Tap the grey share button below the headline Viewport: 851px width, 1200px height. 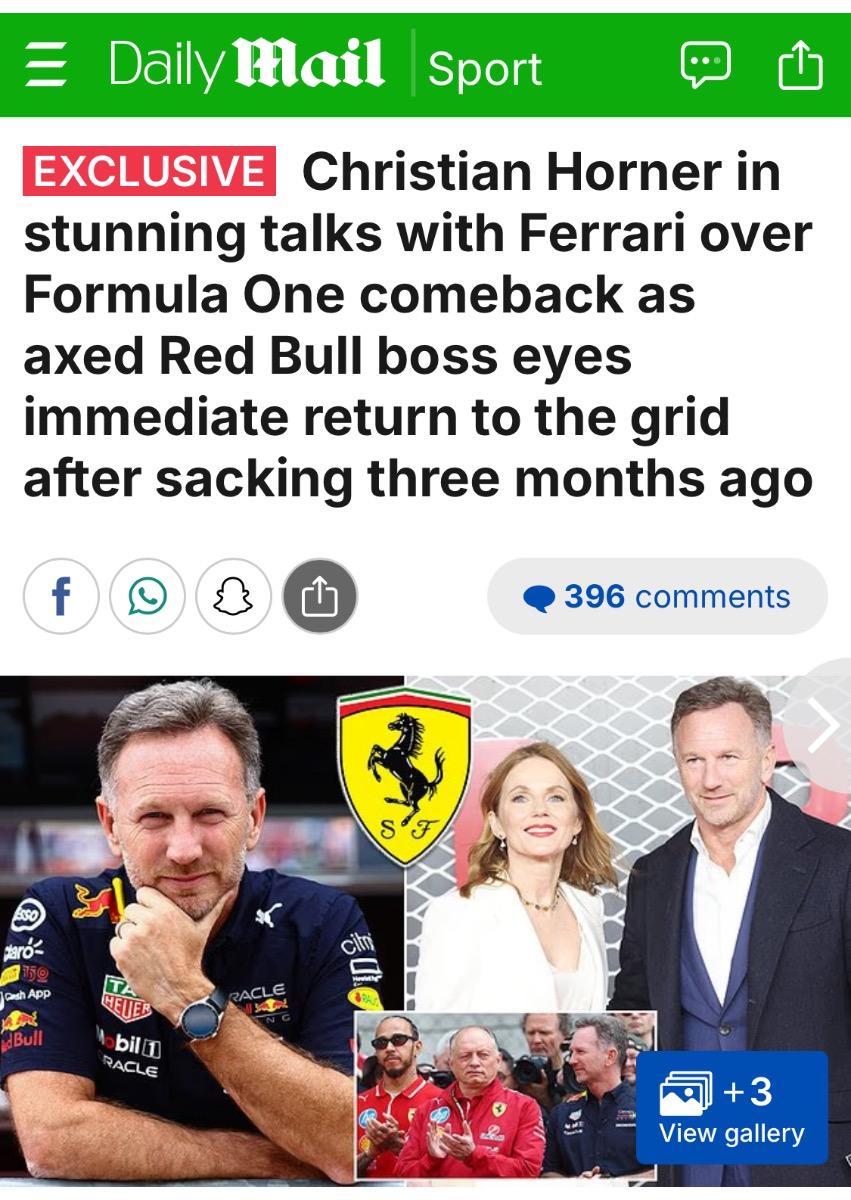(x=320, y=597)
